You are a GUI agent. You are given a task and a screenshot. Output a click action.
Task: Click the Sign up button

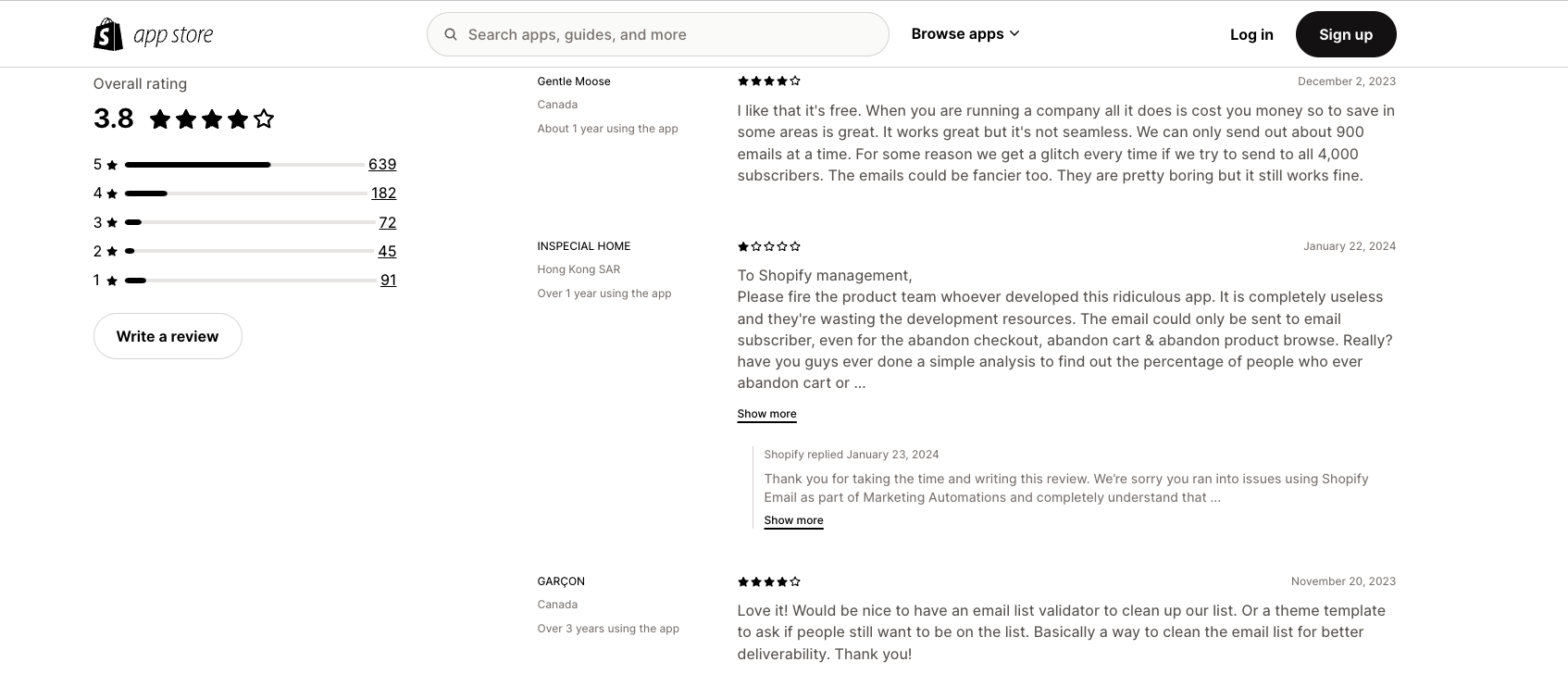(1345, 34)
